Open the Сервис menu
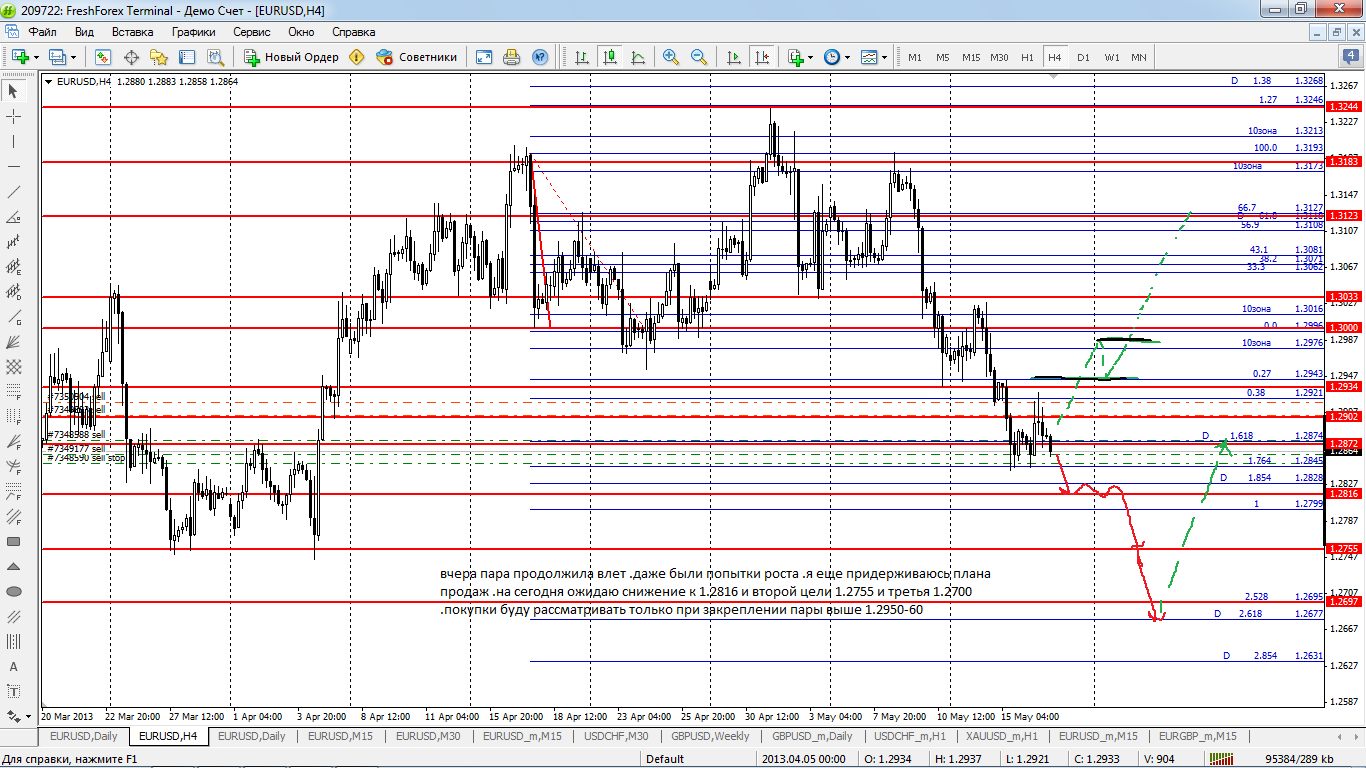Viewport: 1366px width, 768px height. [251, 32]
